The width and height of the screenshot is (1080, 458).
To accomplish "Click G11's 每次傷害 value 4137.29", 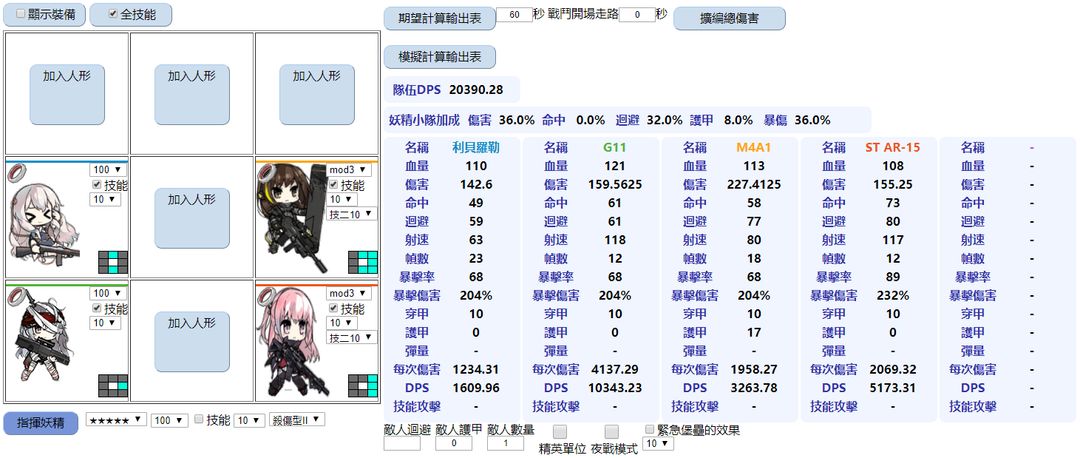I will [x=614, y=369].
